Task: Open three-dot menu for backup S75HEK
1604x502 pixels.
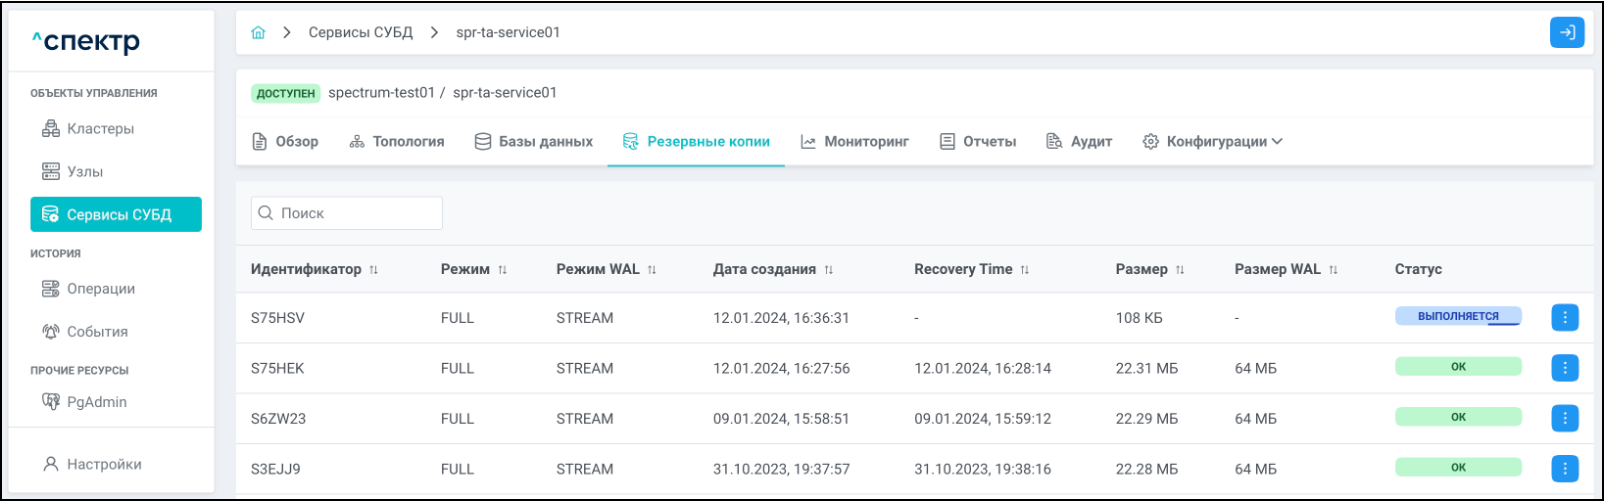Action: point(1564,368)
